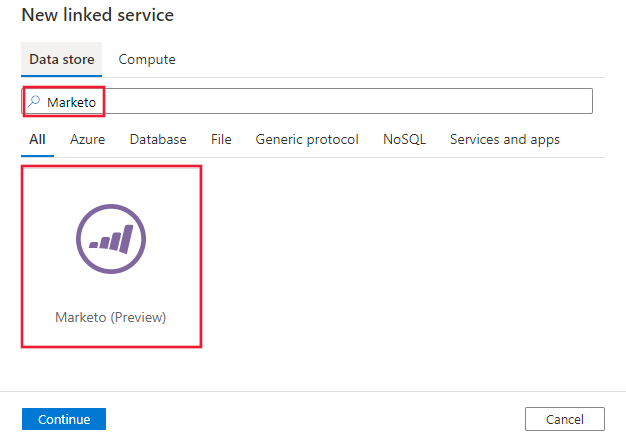Screen dimensions: 626x443
Task: Select the All category filter
Action: coord(37,139)
